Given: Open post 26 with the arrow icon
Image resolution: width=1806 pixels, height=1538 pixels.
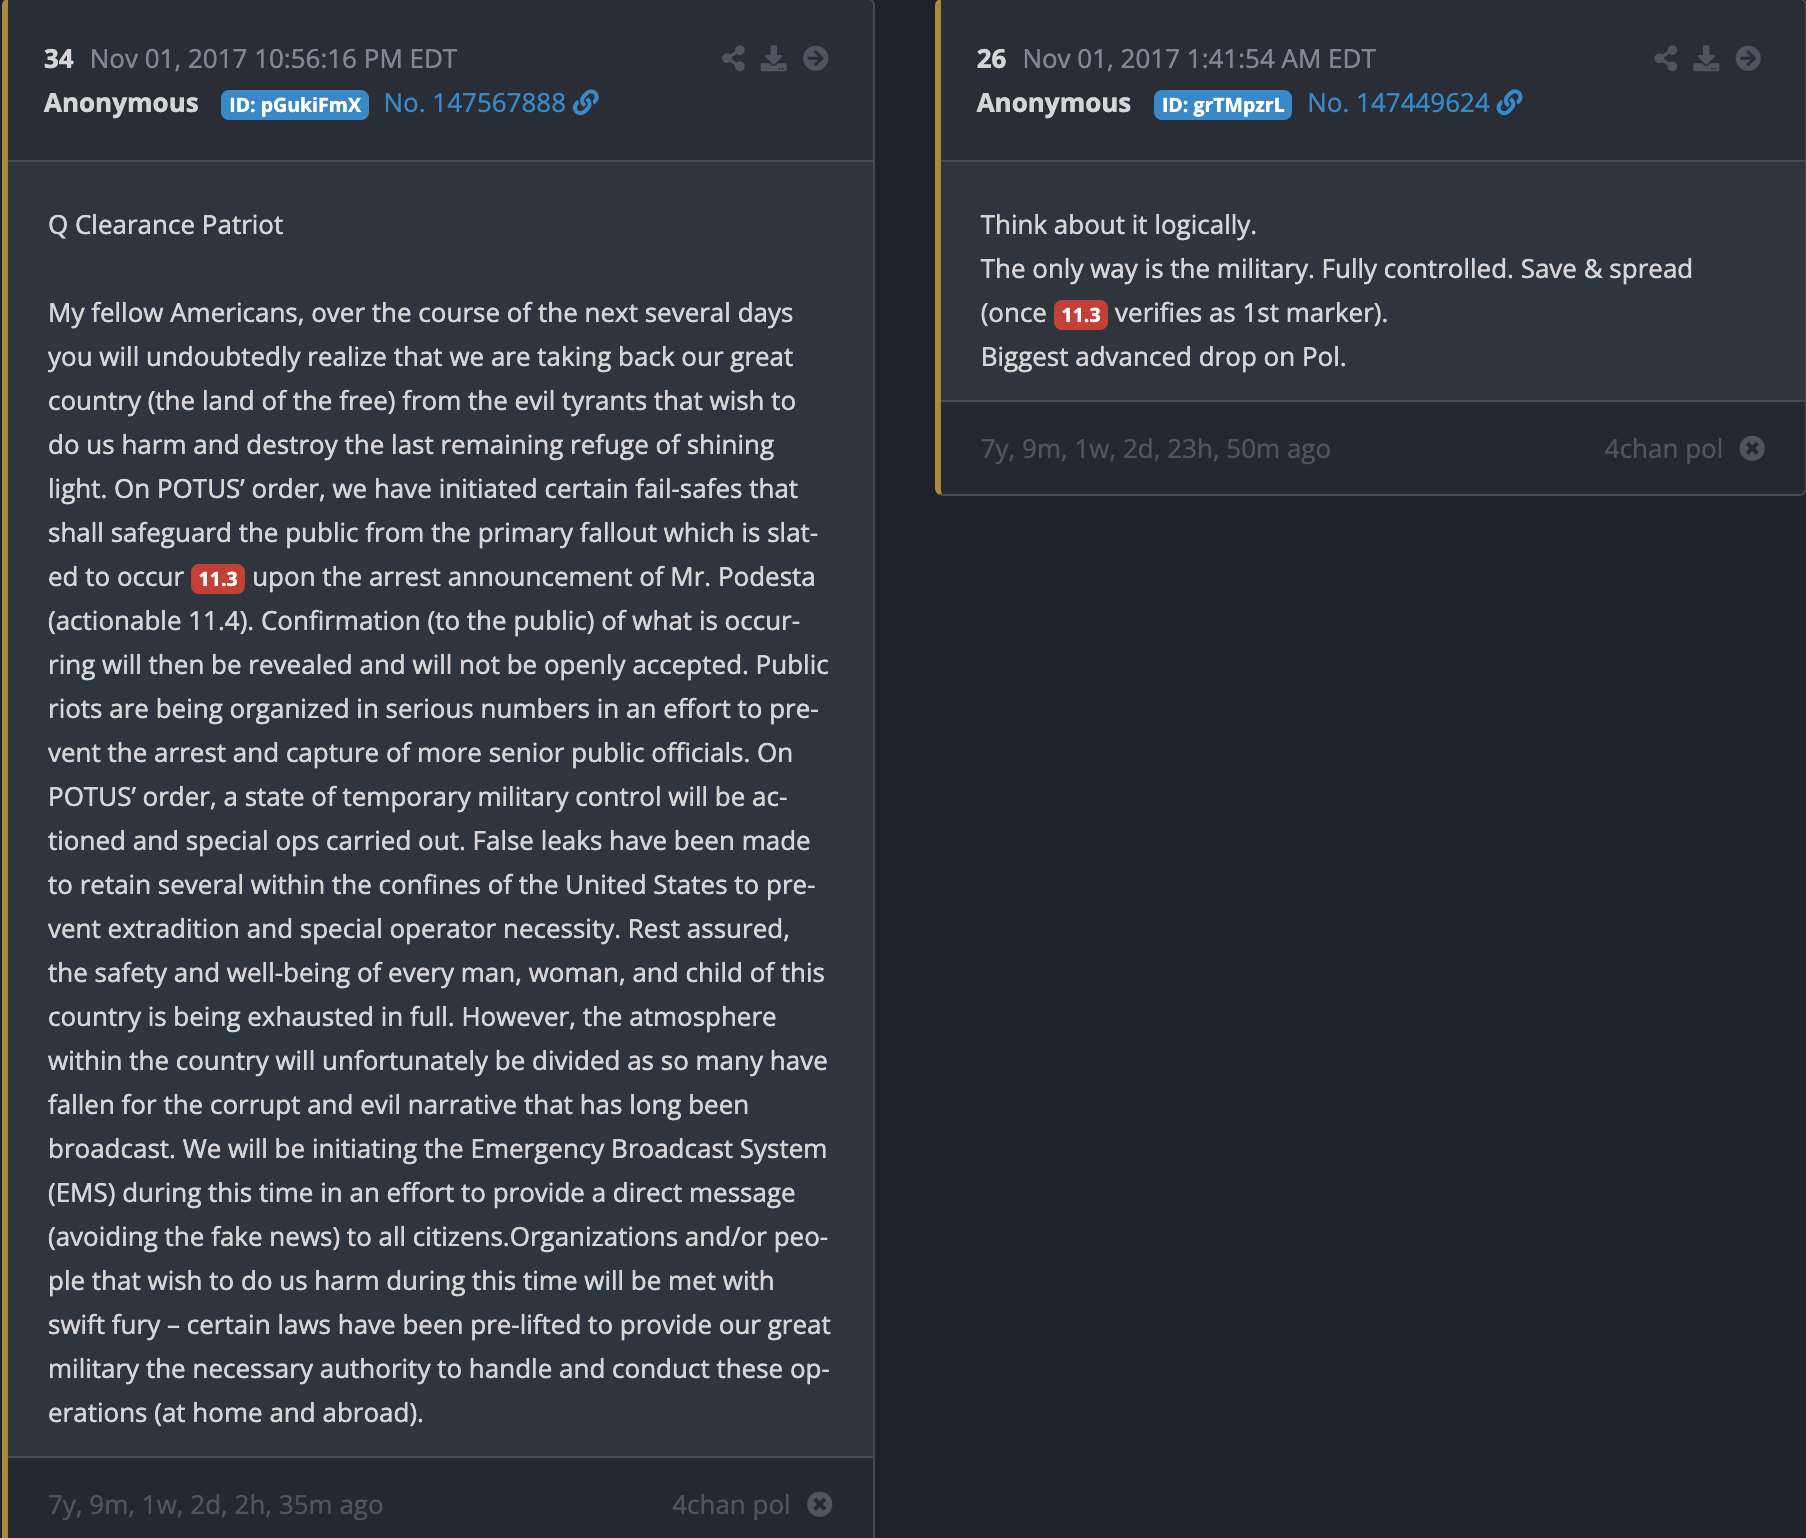Looking at the screenshot, I should point(1748,59).
